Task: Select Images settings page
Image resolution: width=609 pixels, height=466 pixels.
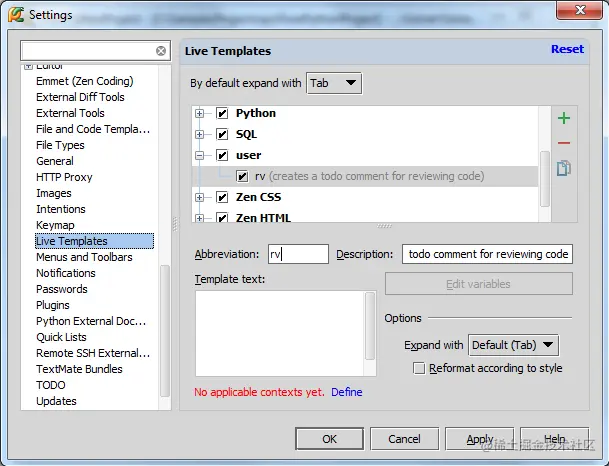Action: pos(54,193)
